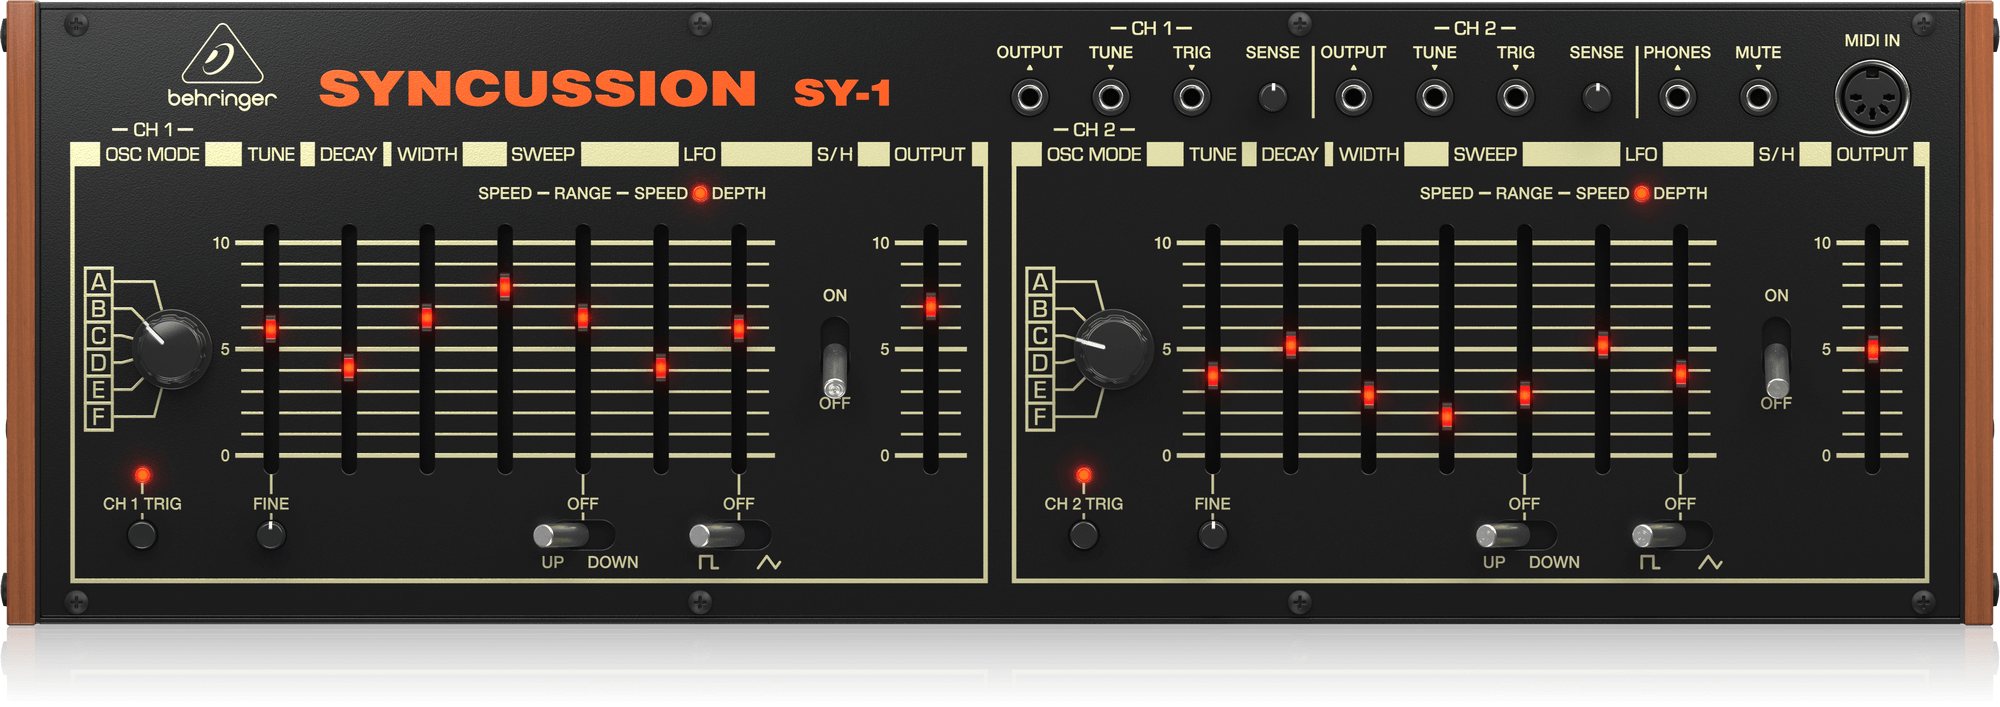The height and width of the screenshot is (707, 2000).
Task: Click the CH 2 TRIG jack
Action: pos(1515,98)
